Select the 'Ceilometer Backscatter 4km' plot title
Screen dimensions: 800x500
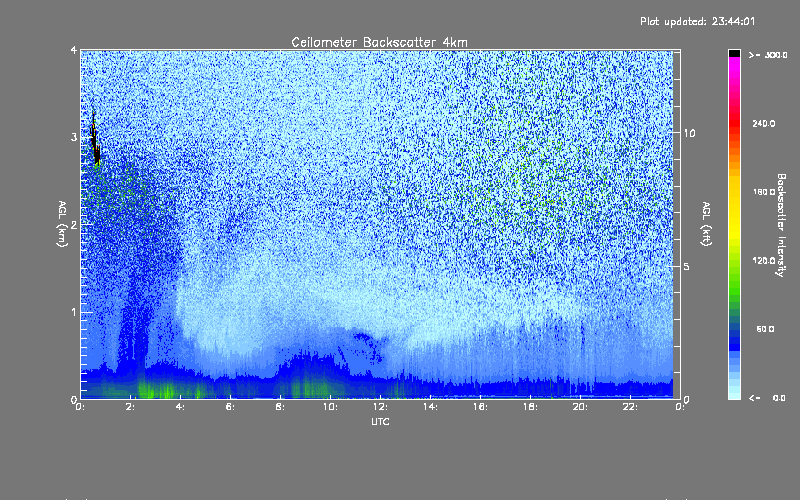[x=379, y=42]
